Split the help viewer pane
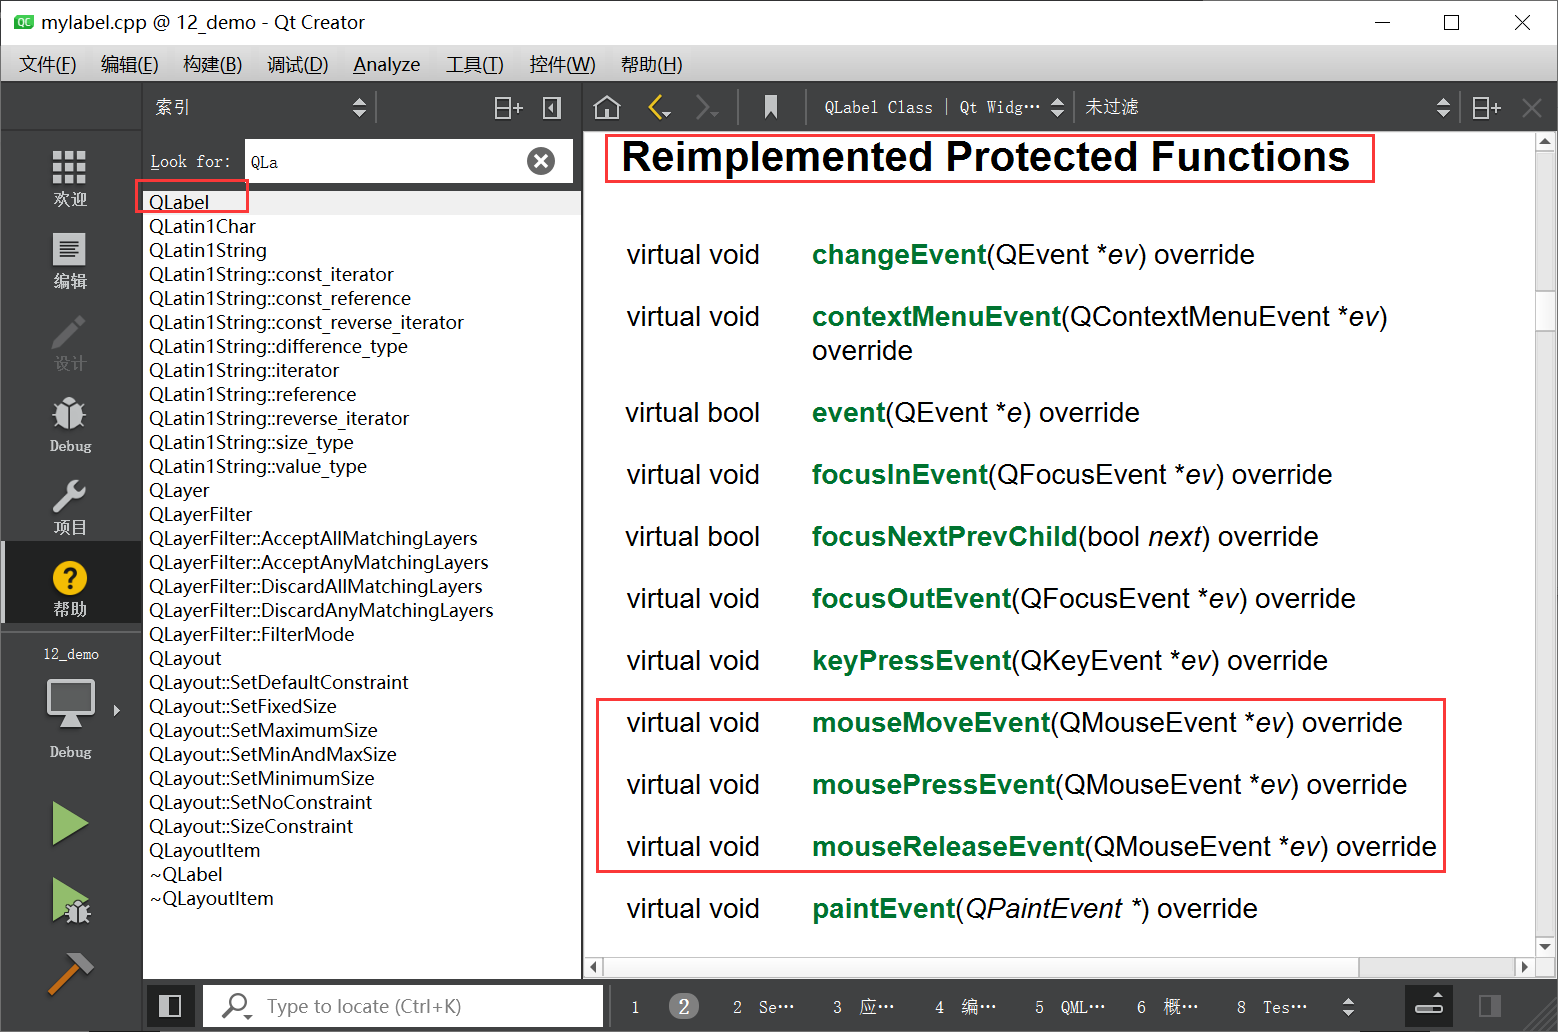 (x=1487, y=108)
